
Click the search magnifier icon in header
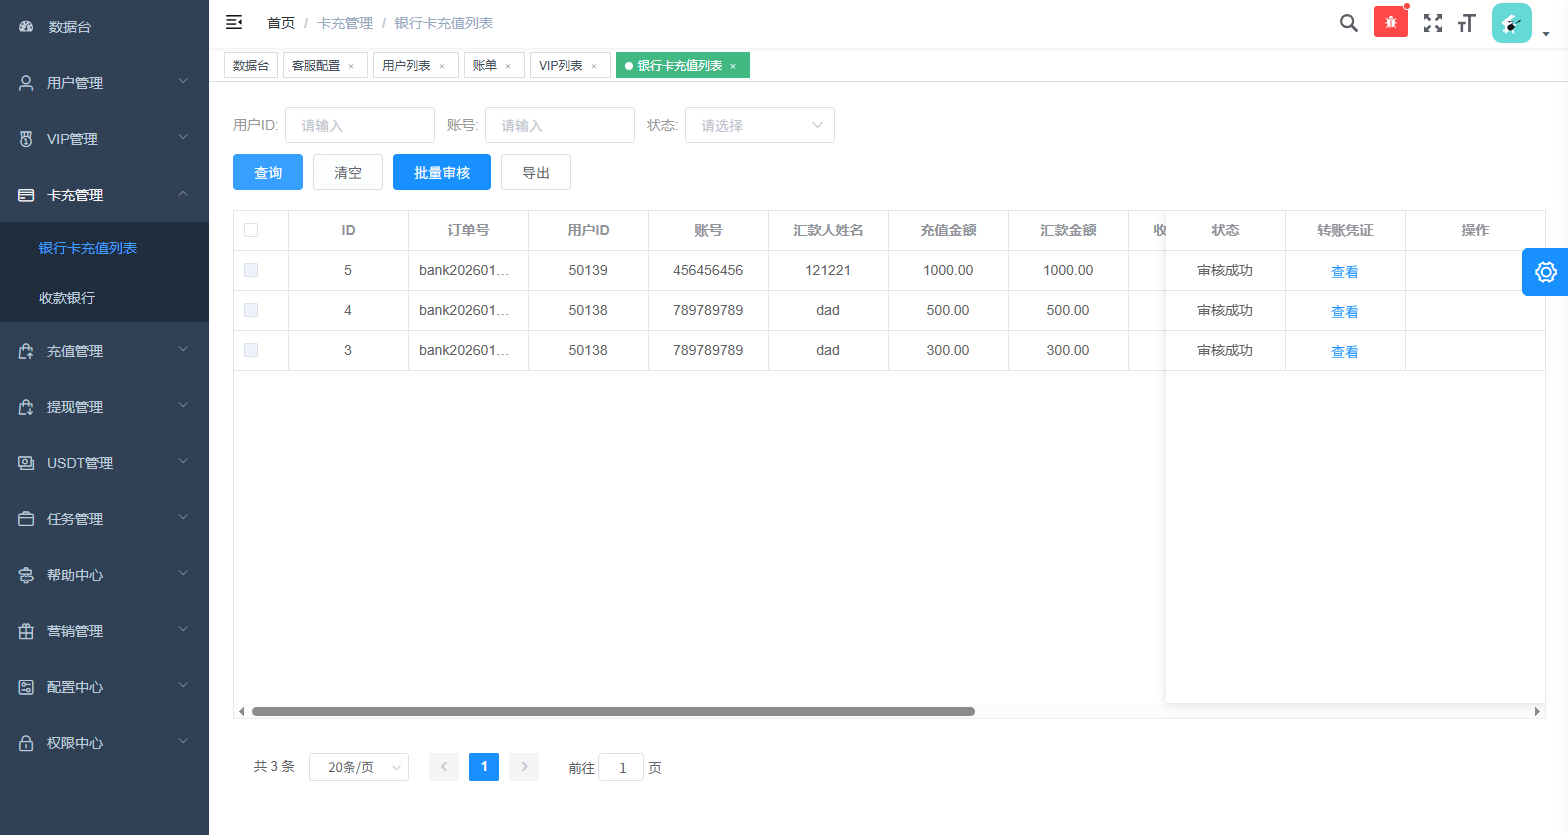1348,23
